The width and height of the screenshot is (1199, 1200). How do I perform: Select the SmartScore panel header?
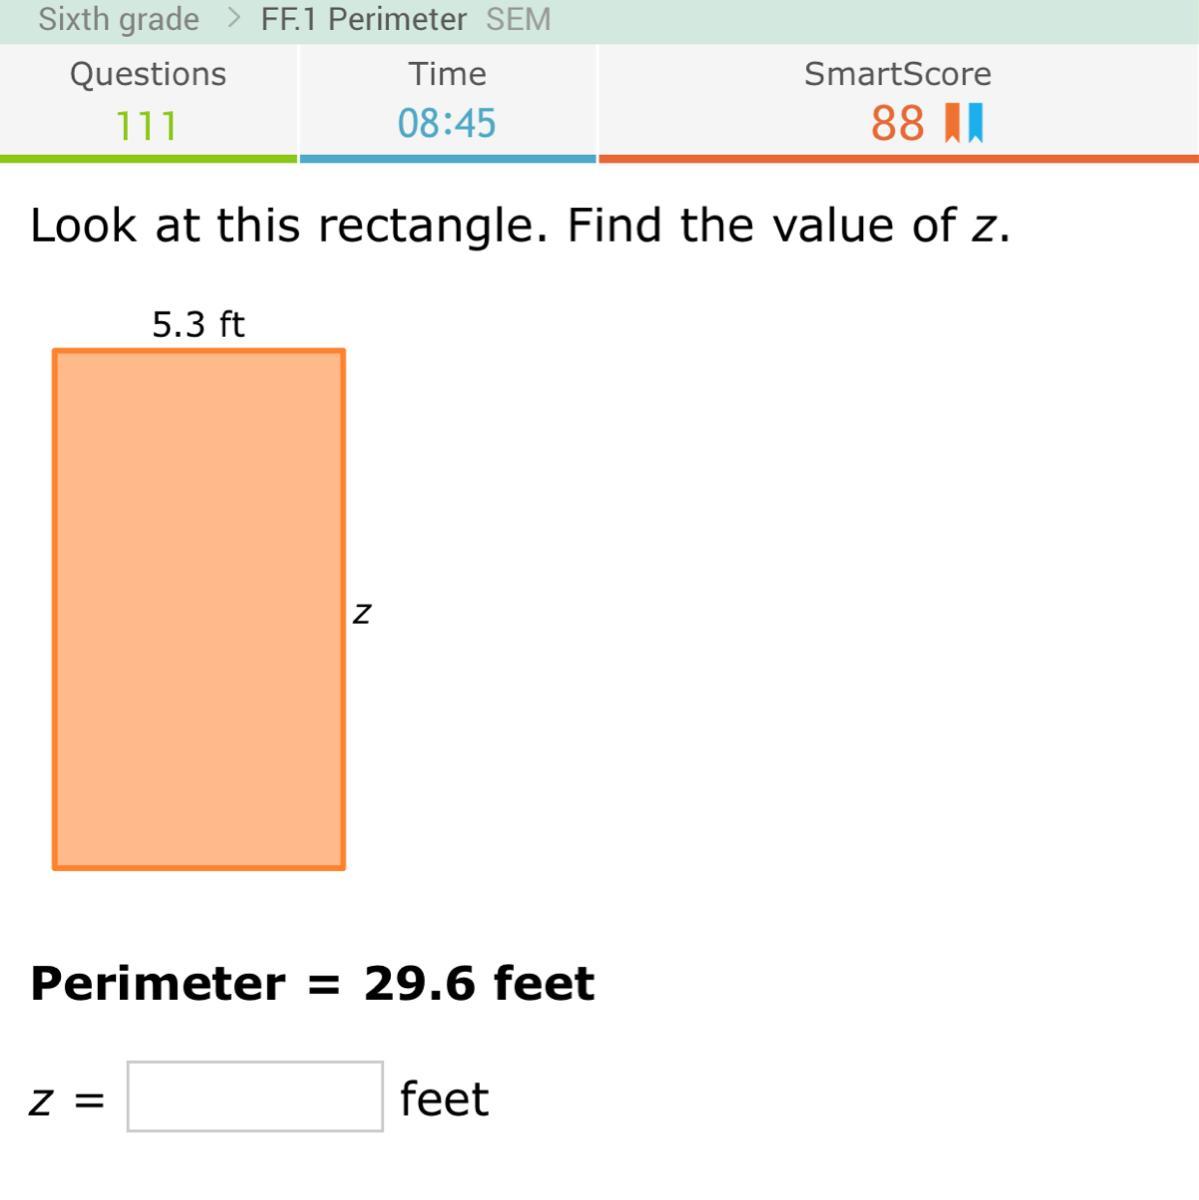(897, 74)
